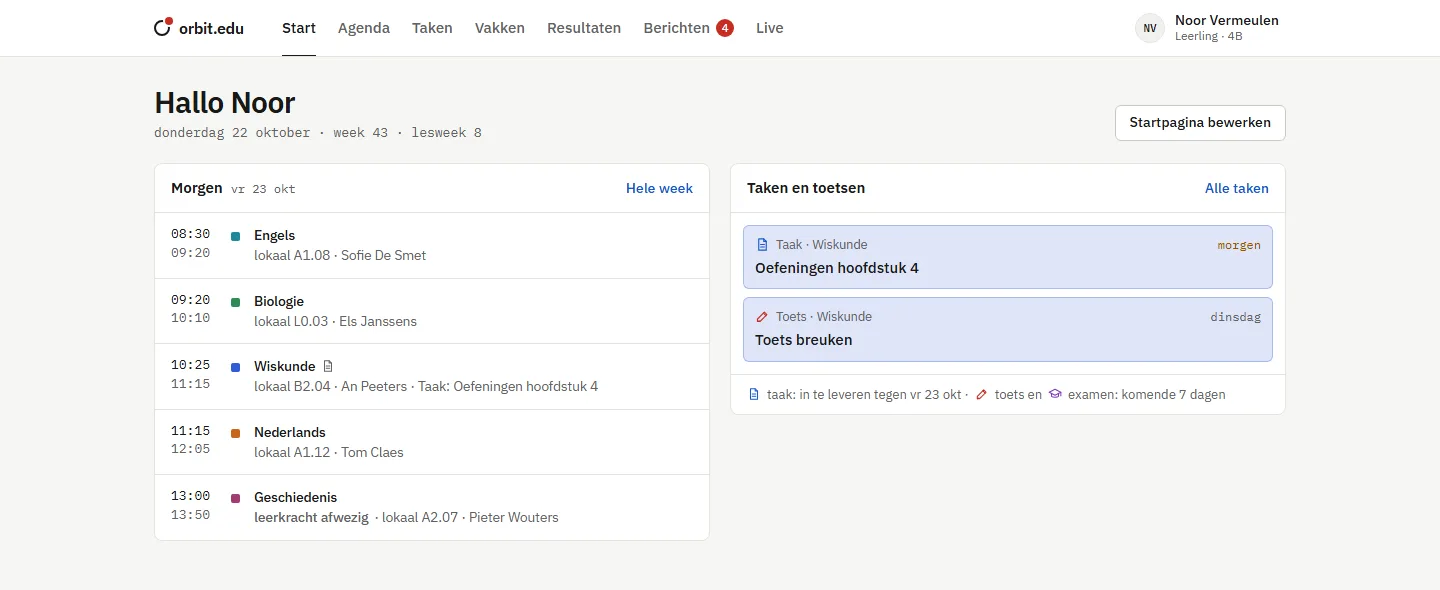Select the Wiskunde lesson title
Image resolution: width=1440 pixels, height=590 pixels.
pyautogui.click(x=285, y=366)
